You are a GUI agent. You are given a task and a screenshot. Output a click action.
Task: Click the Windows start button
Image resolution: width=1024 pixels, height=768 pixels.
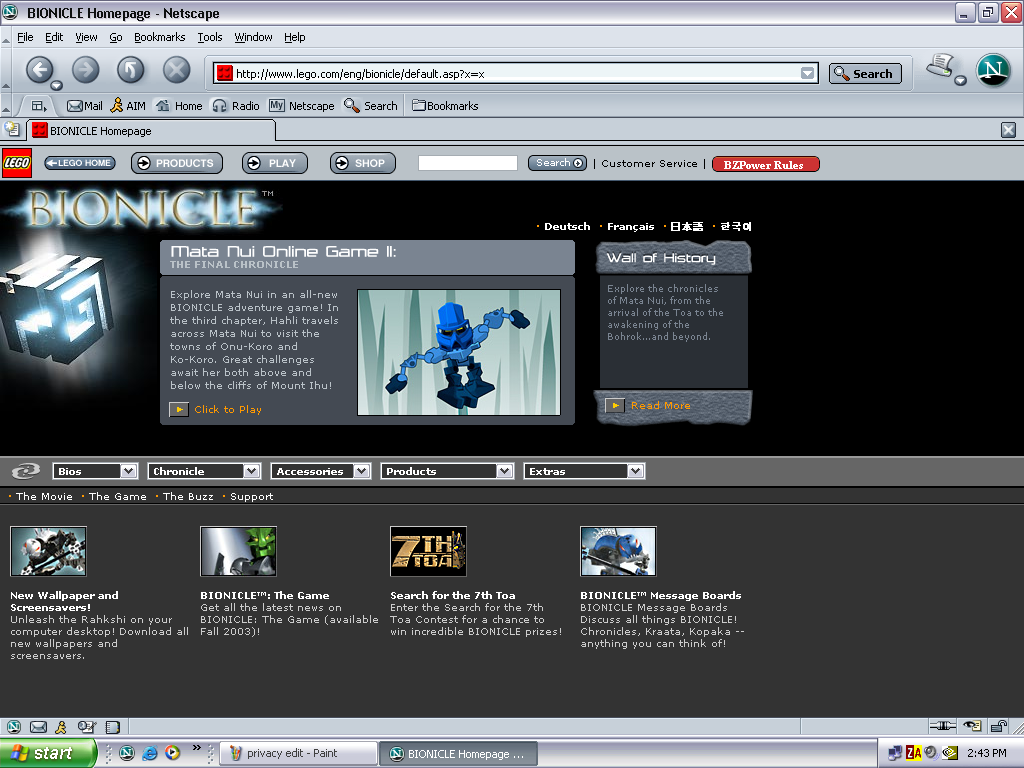(48, 753)
